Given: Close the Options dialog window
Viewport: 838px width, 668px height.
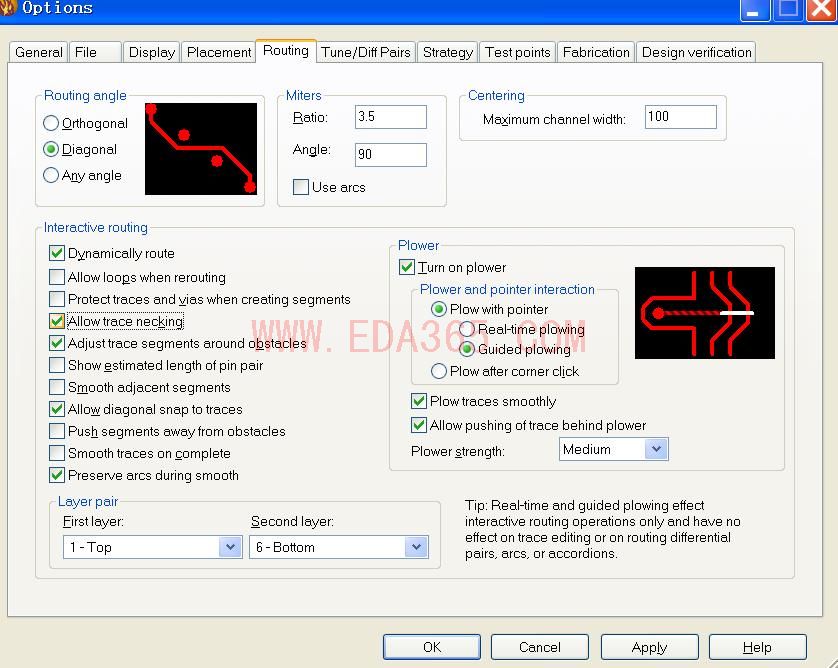Looking at the screenshot, I should 821,10.
